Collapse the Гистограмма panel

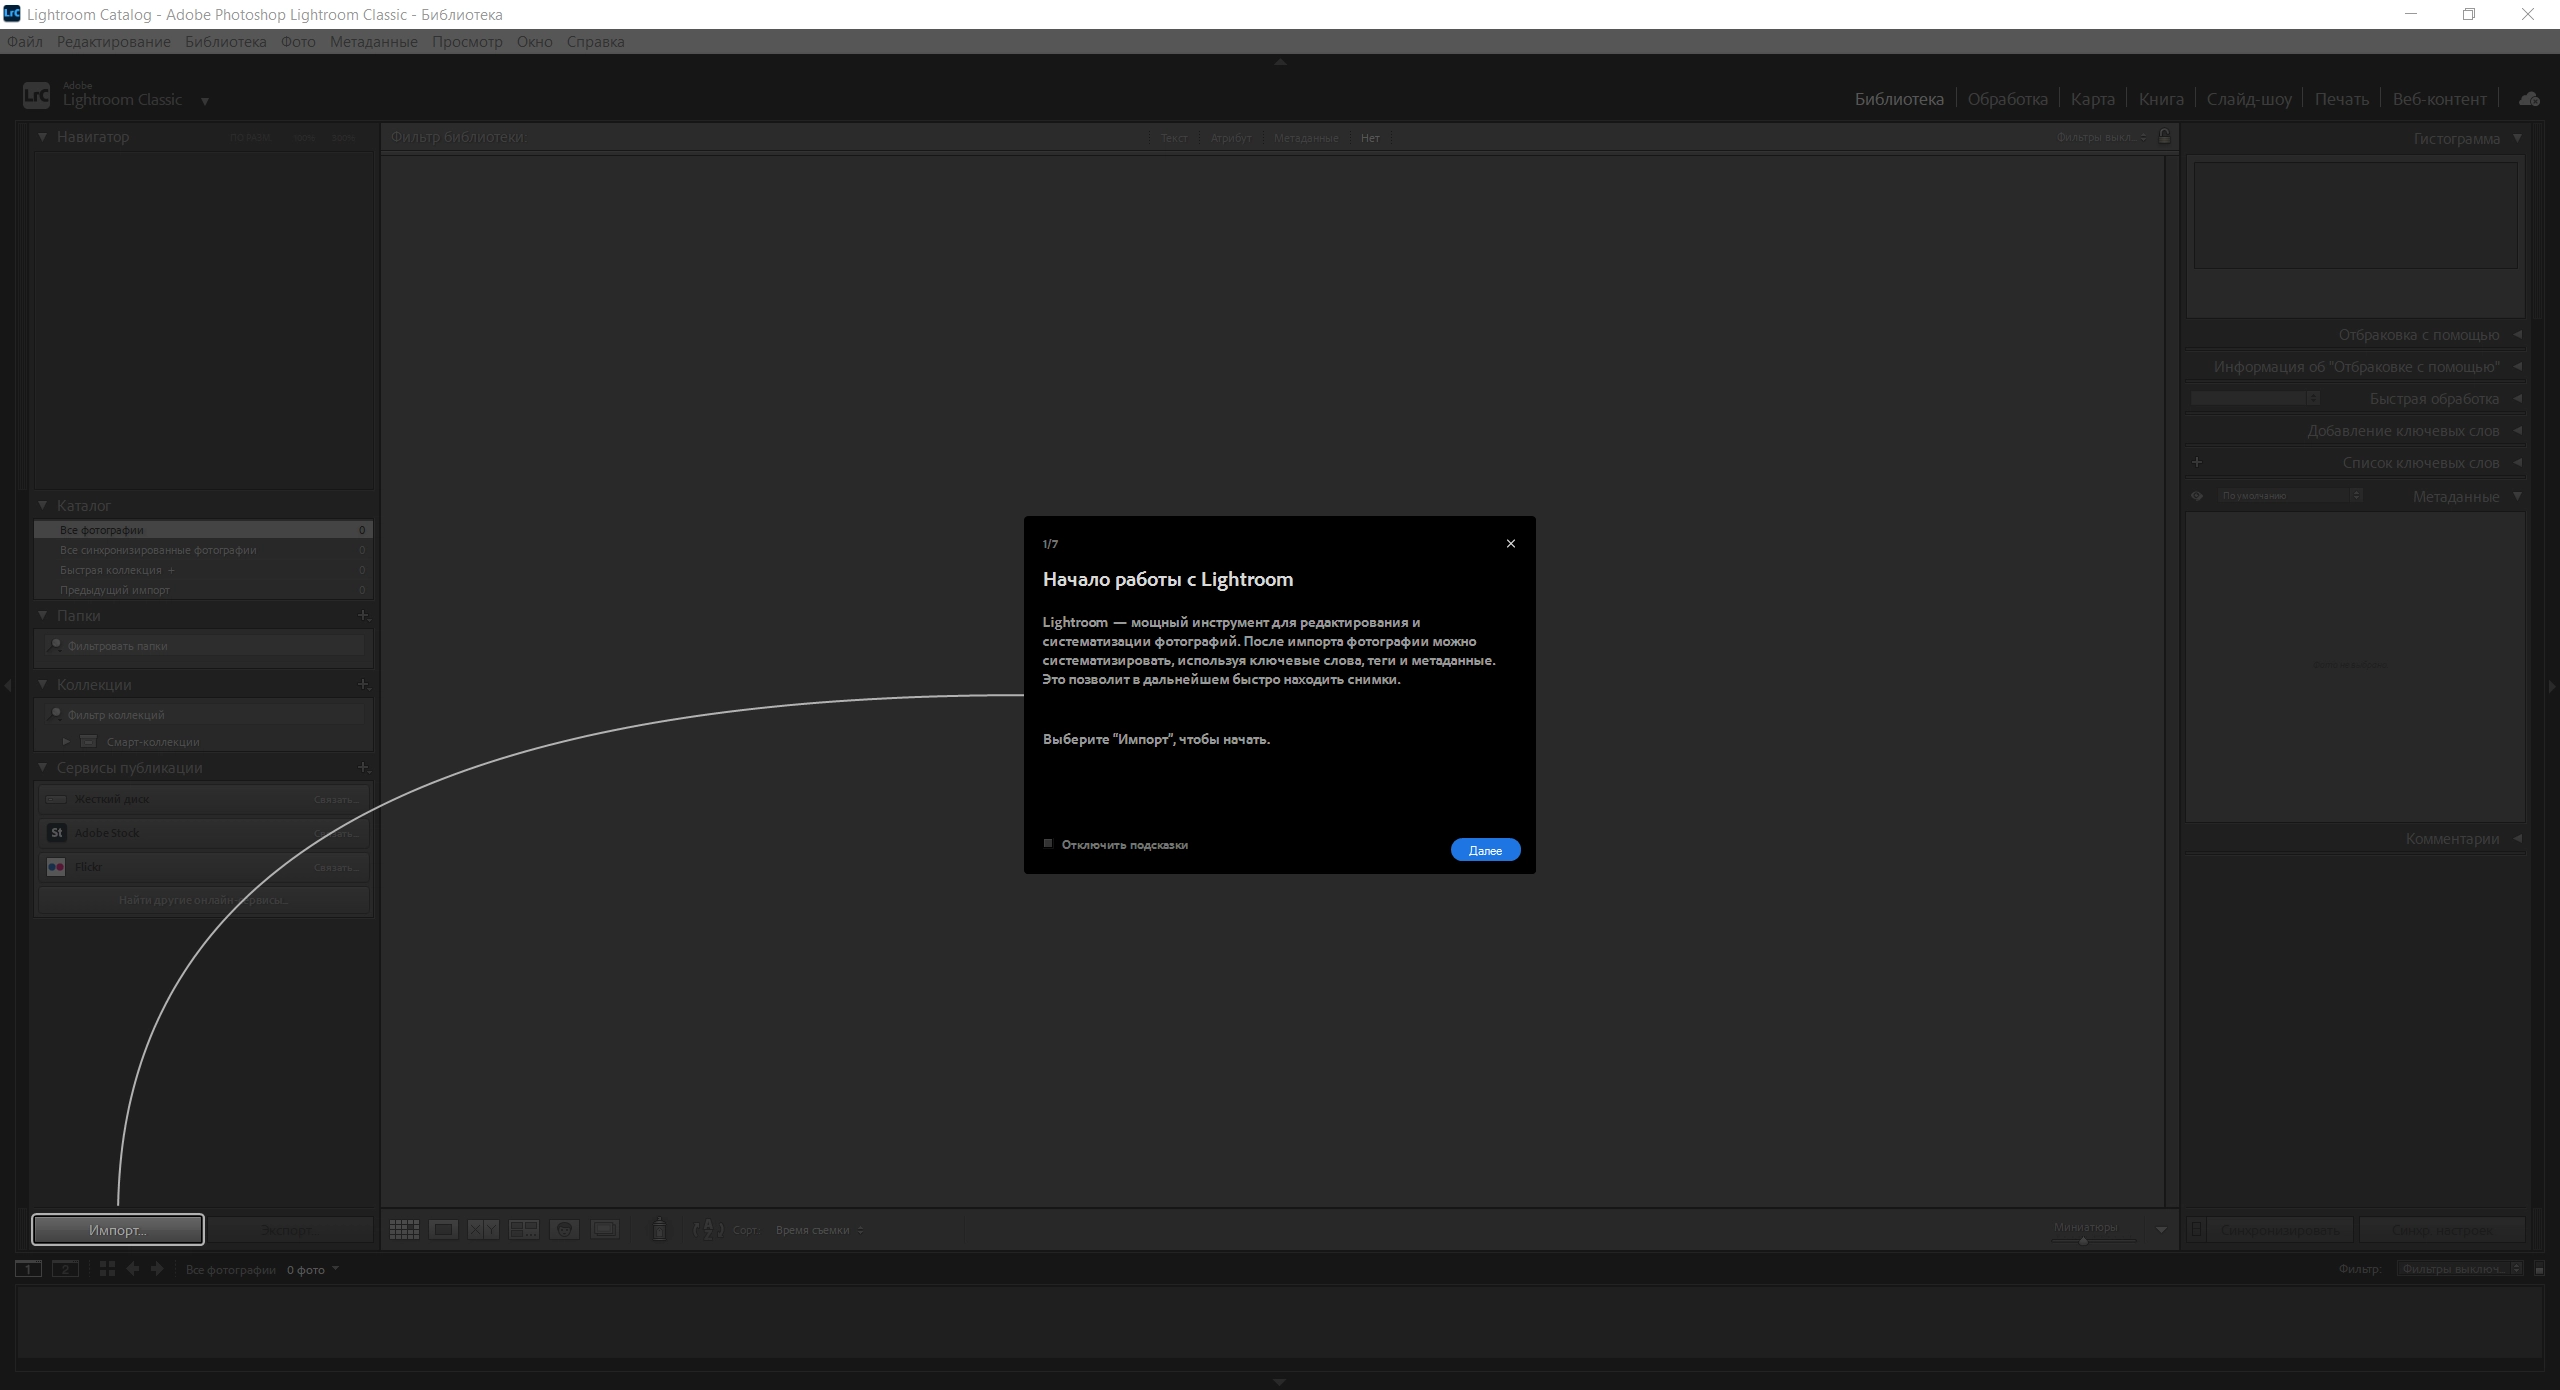tap(2517, 138)
